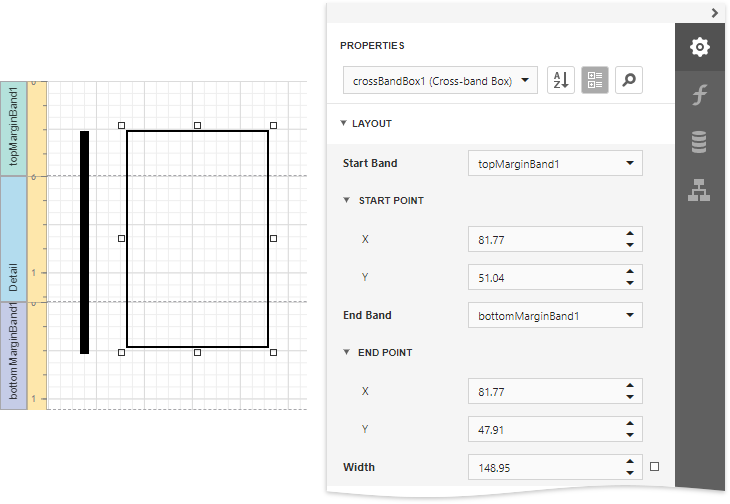730x504 pixels.
Task: Click the small square marker beside Width
Action: click(654, 466)
